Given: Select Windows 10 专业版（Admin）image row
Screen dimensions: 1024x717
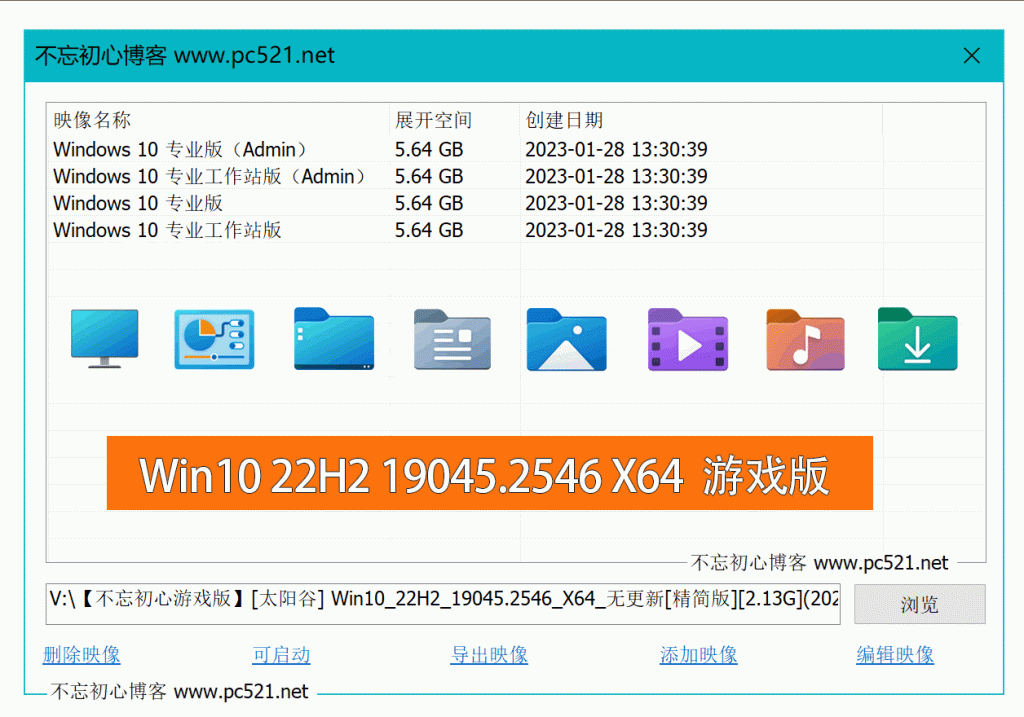Looking at the screenshot, I should [516, 150].
